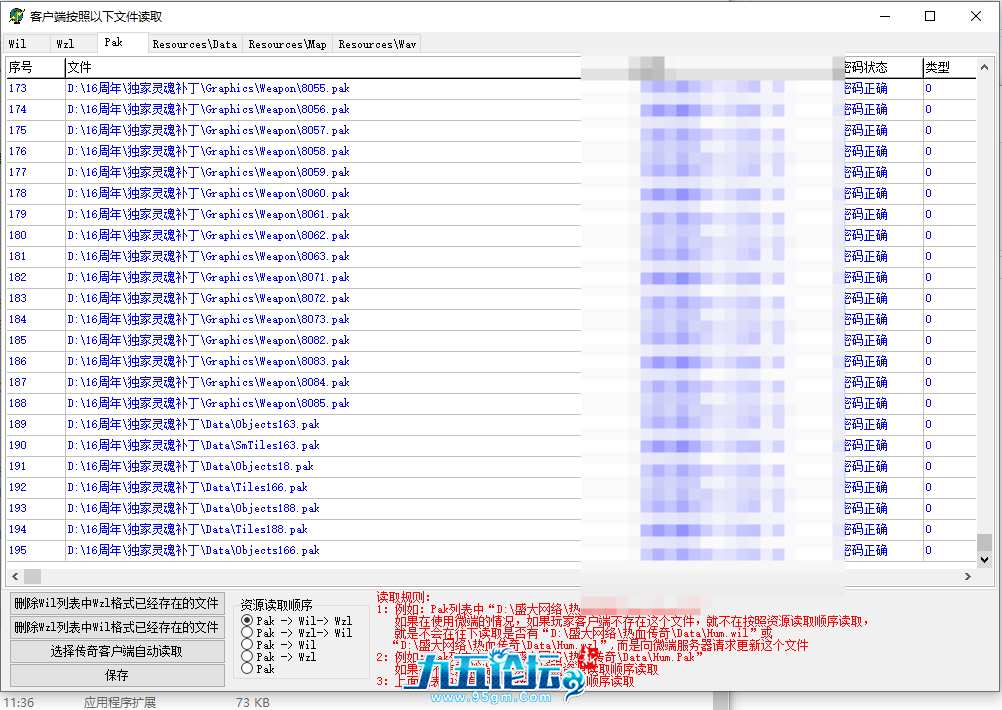Select row with Weapon\8062.pak

491,235
